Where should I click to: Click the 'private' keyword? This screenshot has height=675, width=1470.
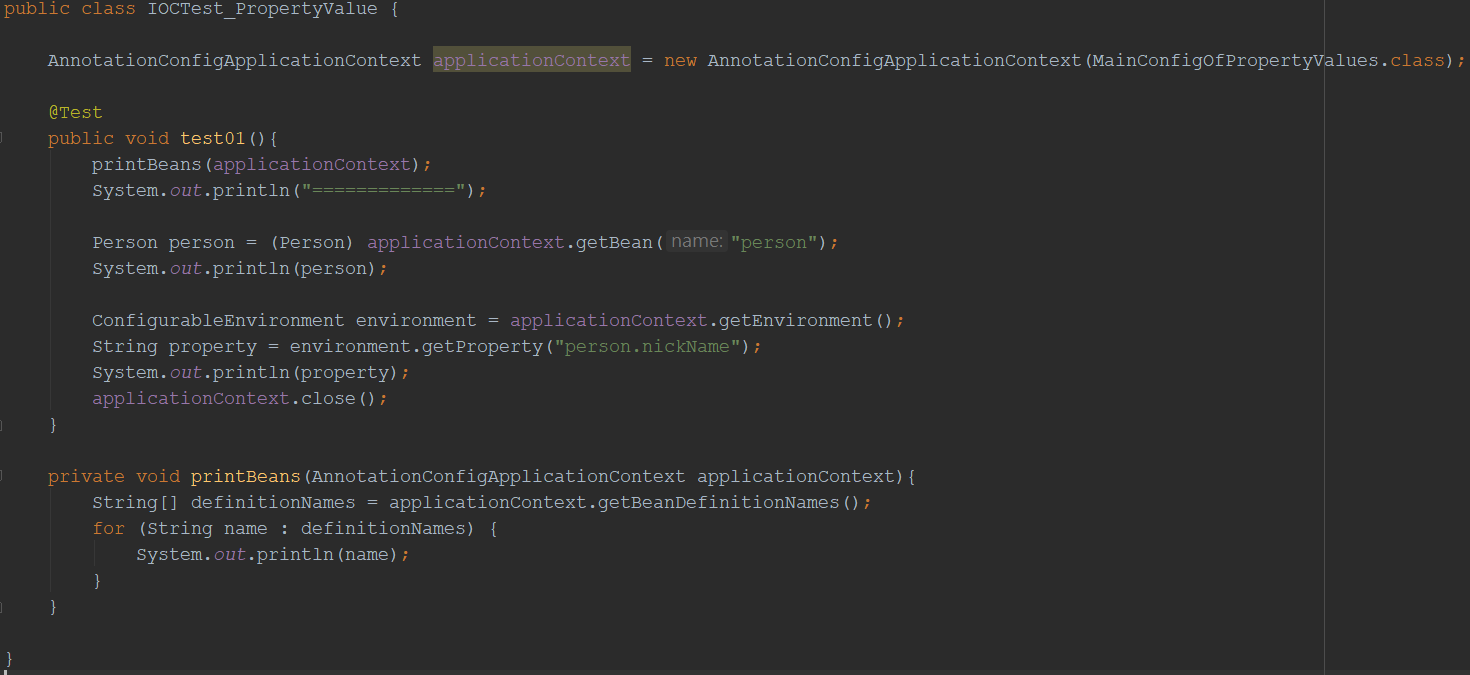tap(86, 476)
